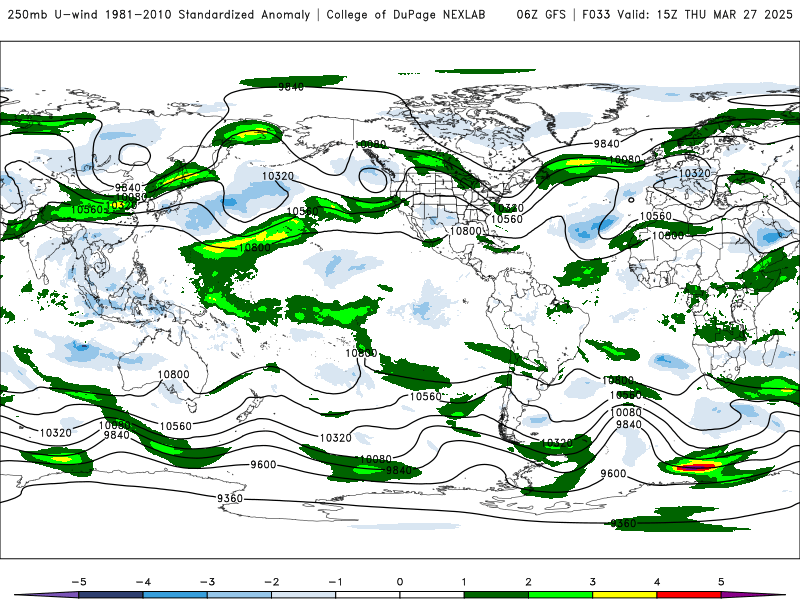Click the dark navy -5 to -4 colorbar segment
800x600 pixels.
(x=111, y=595)
